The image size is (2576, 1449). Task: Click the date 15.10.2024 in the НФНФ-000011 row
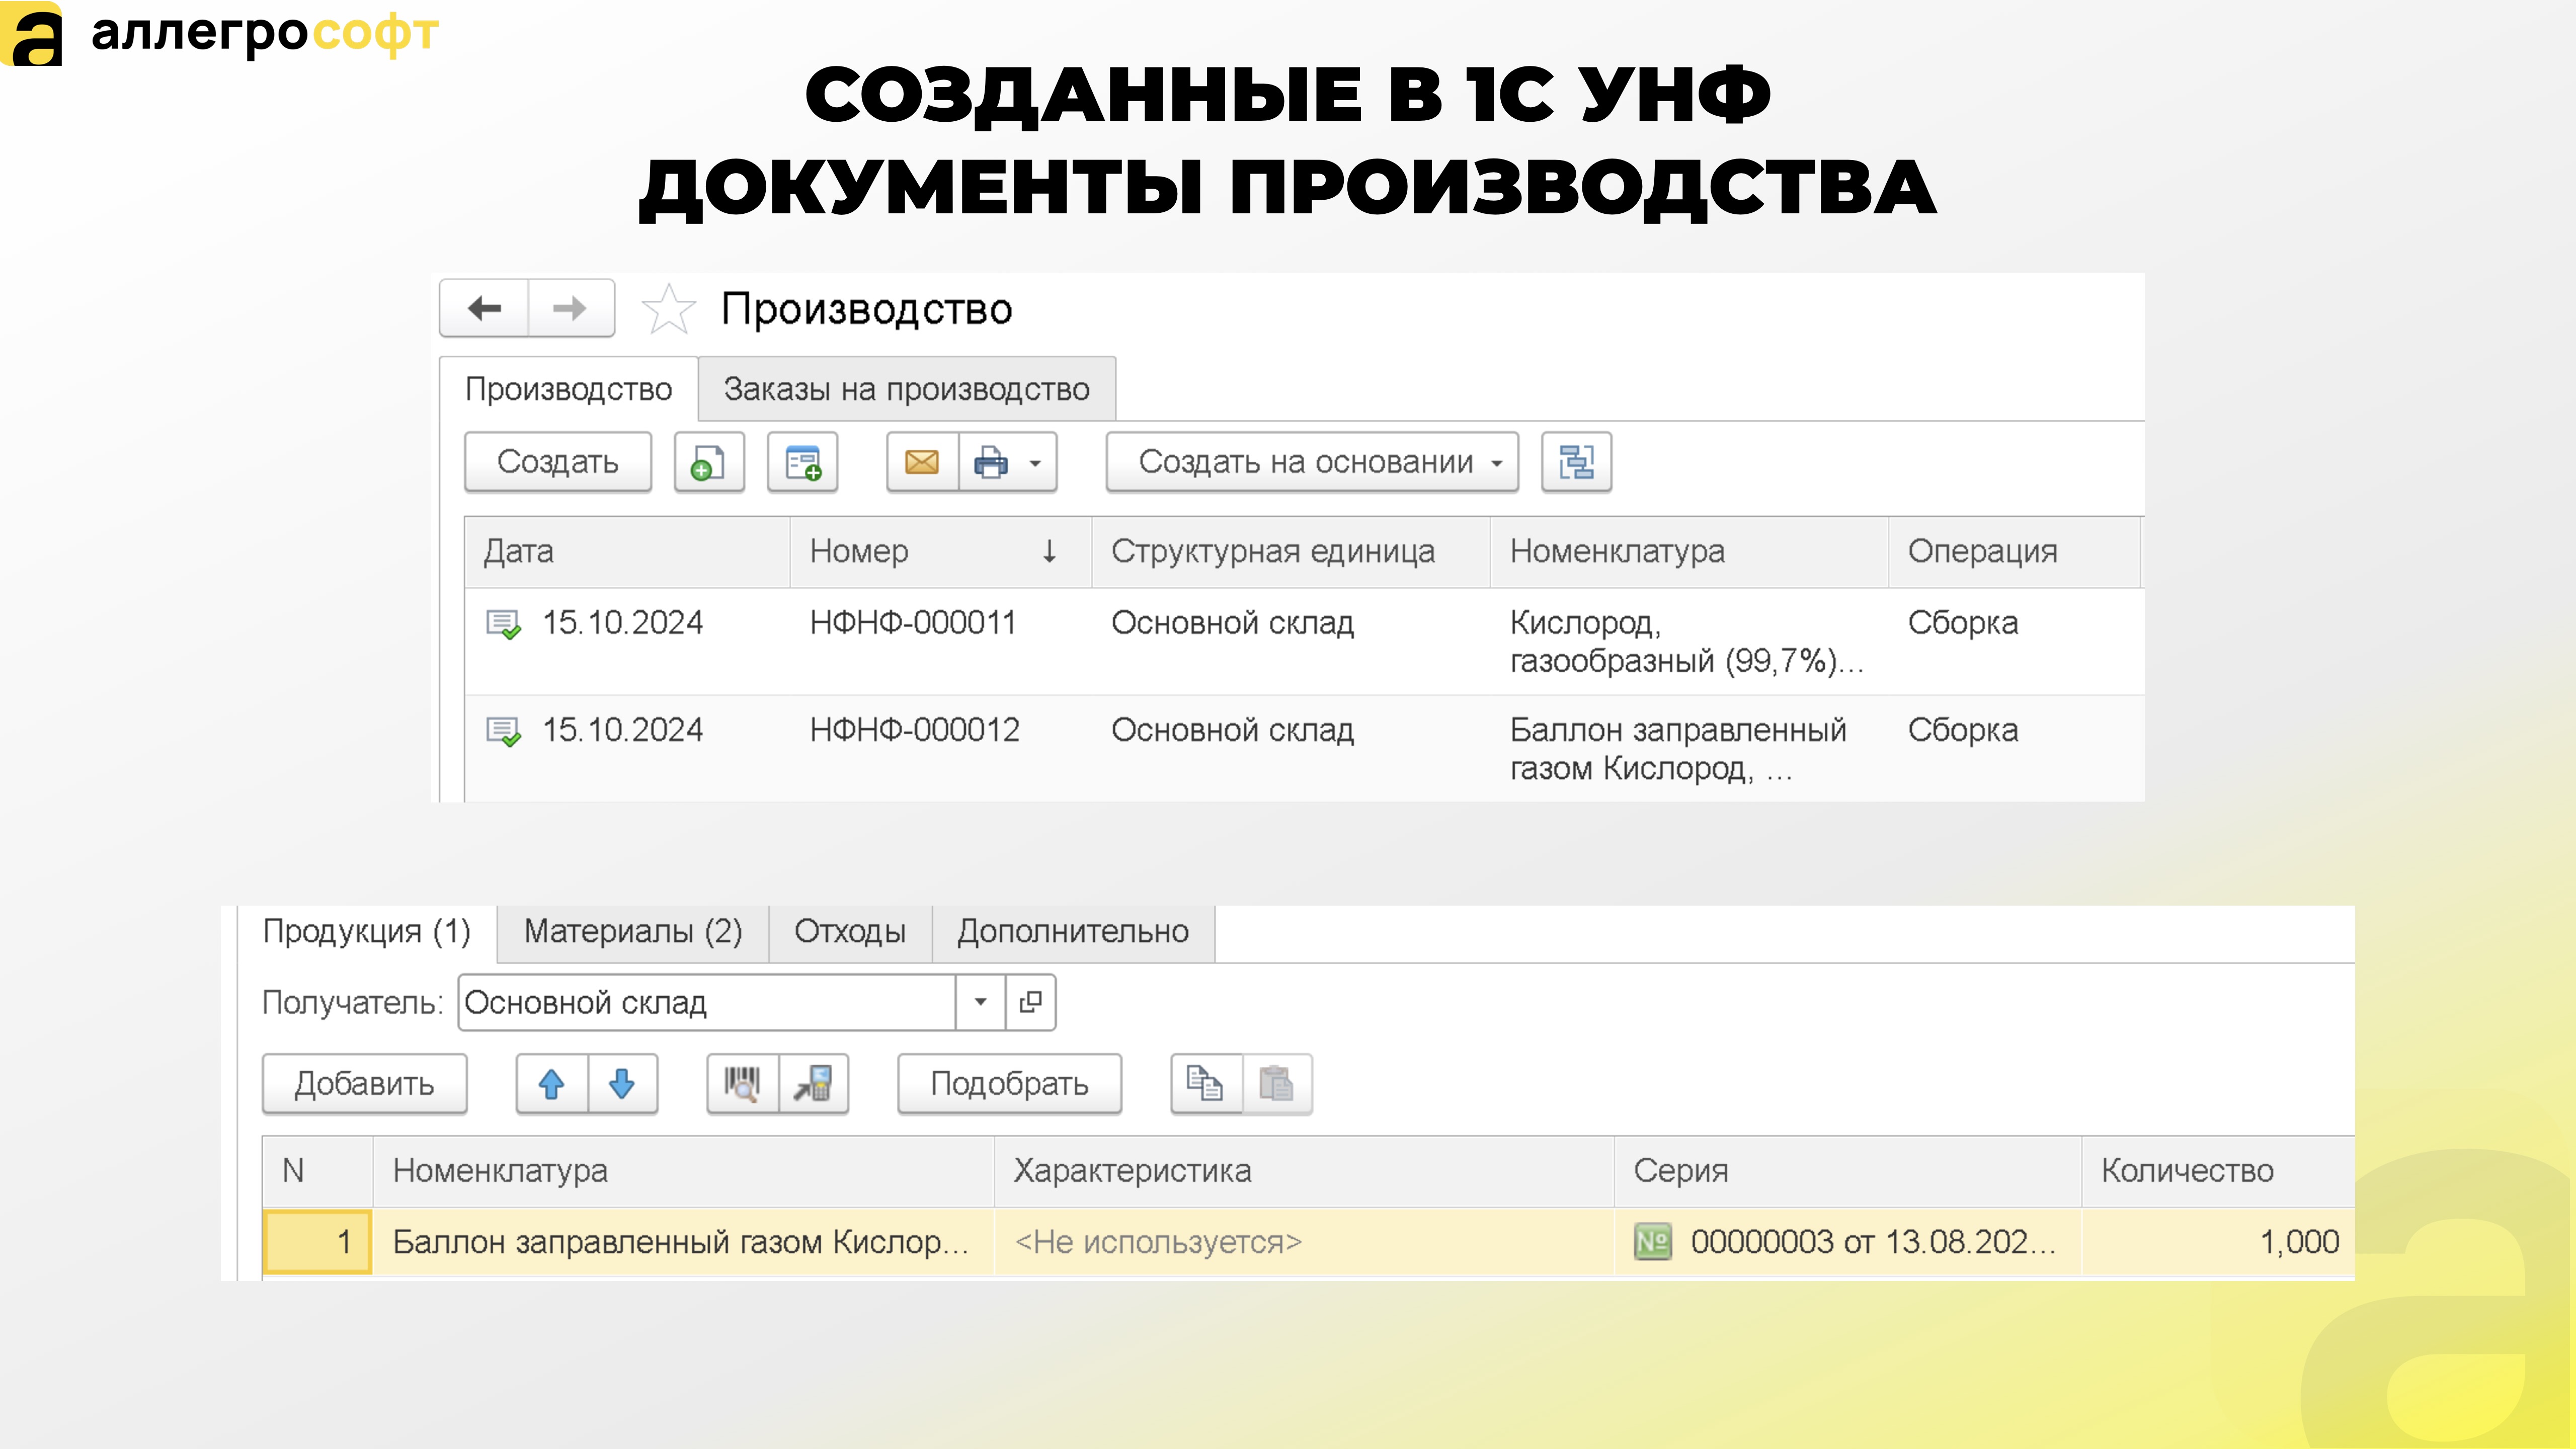tap(622, 623)
